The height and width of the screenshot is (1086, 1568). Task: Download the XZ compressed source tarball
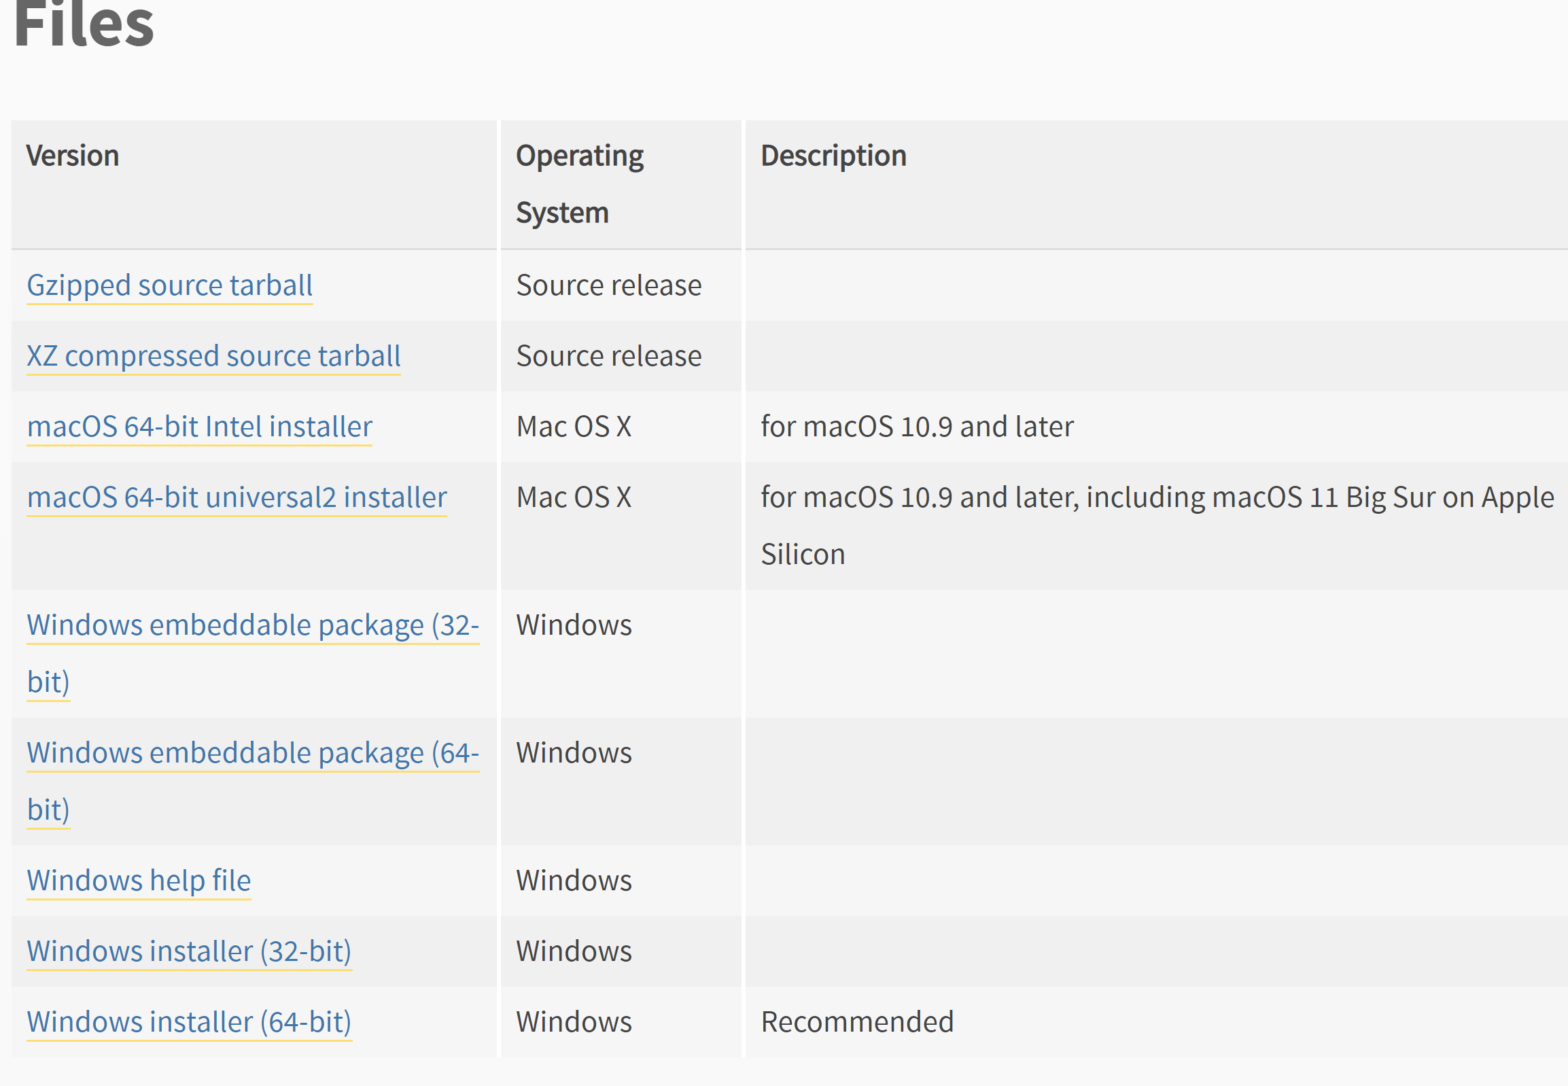click(x=213, y=357)
